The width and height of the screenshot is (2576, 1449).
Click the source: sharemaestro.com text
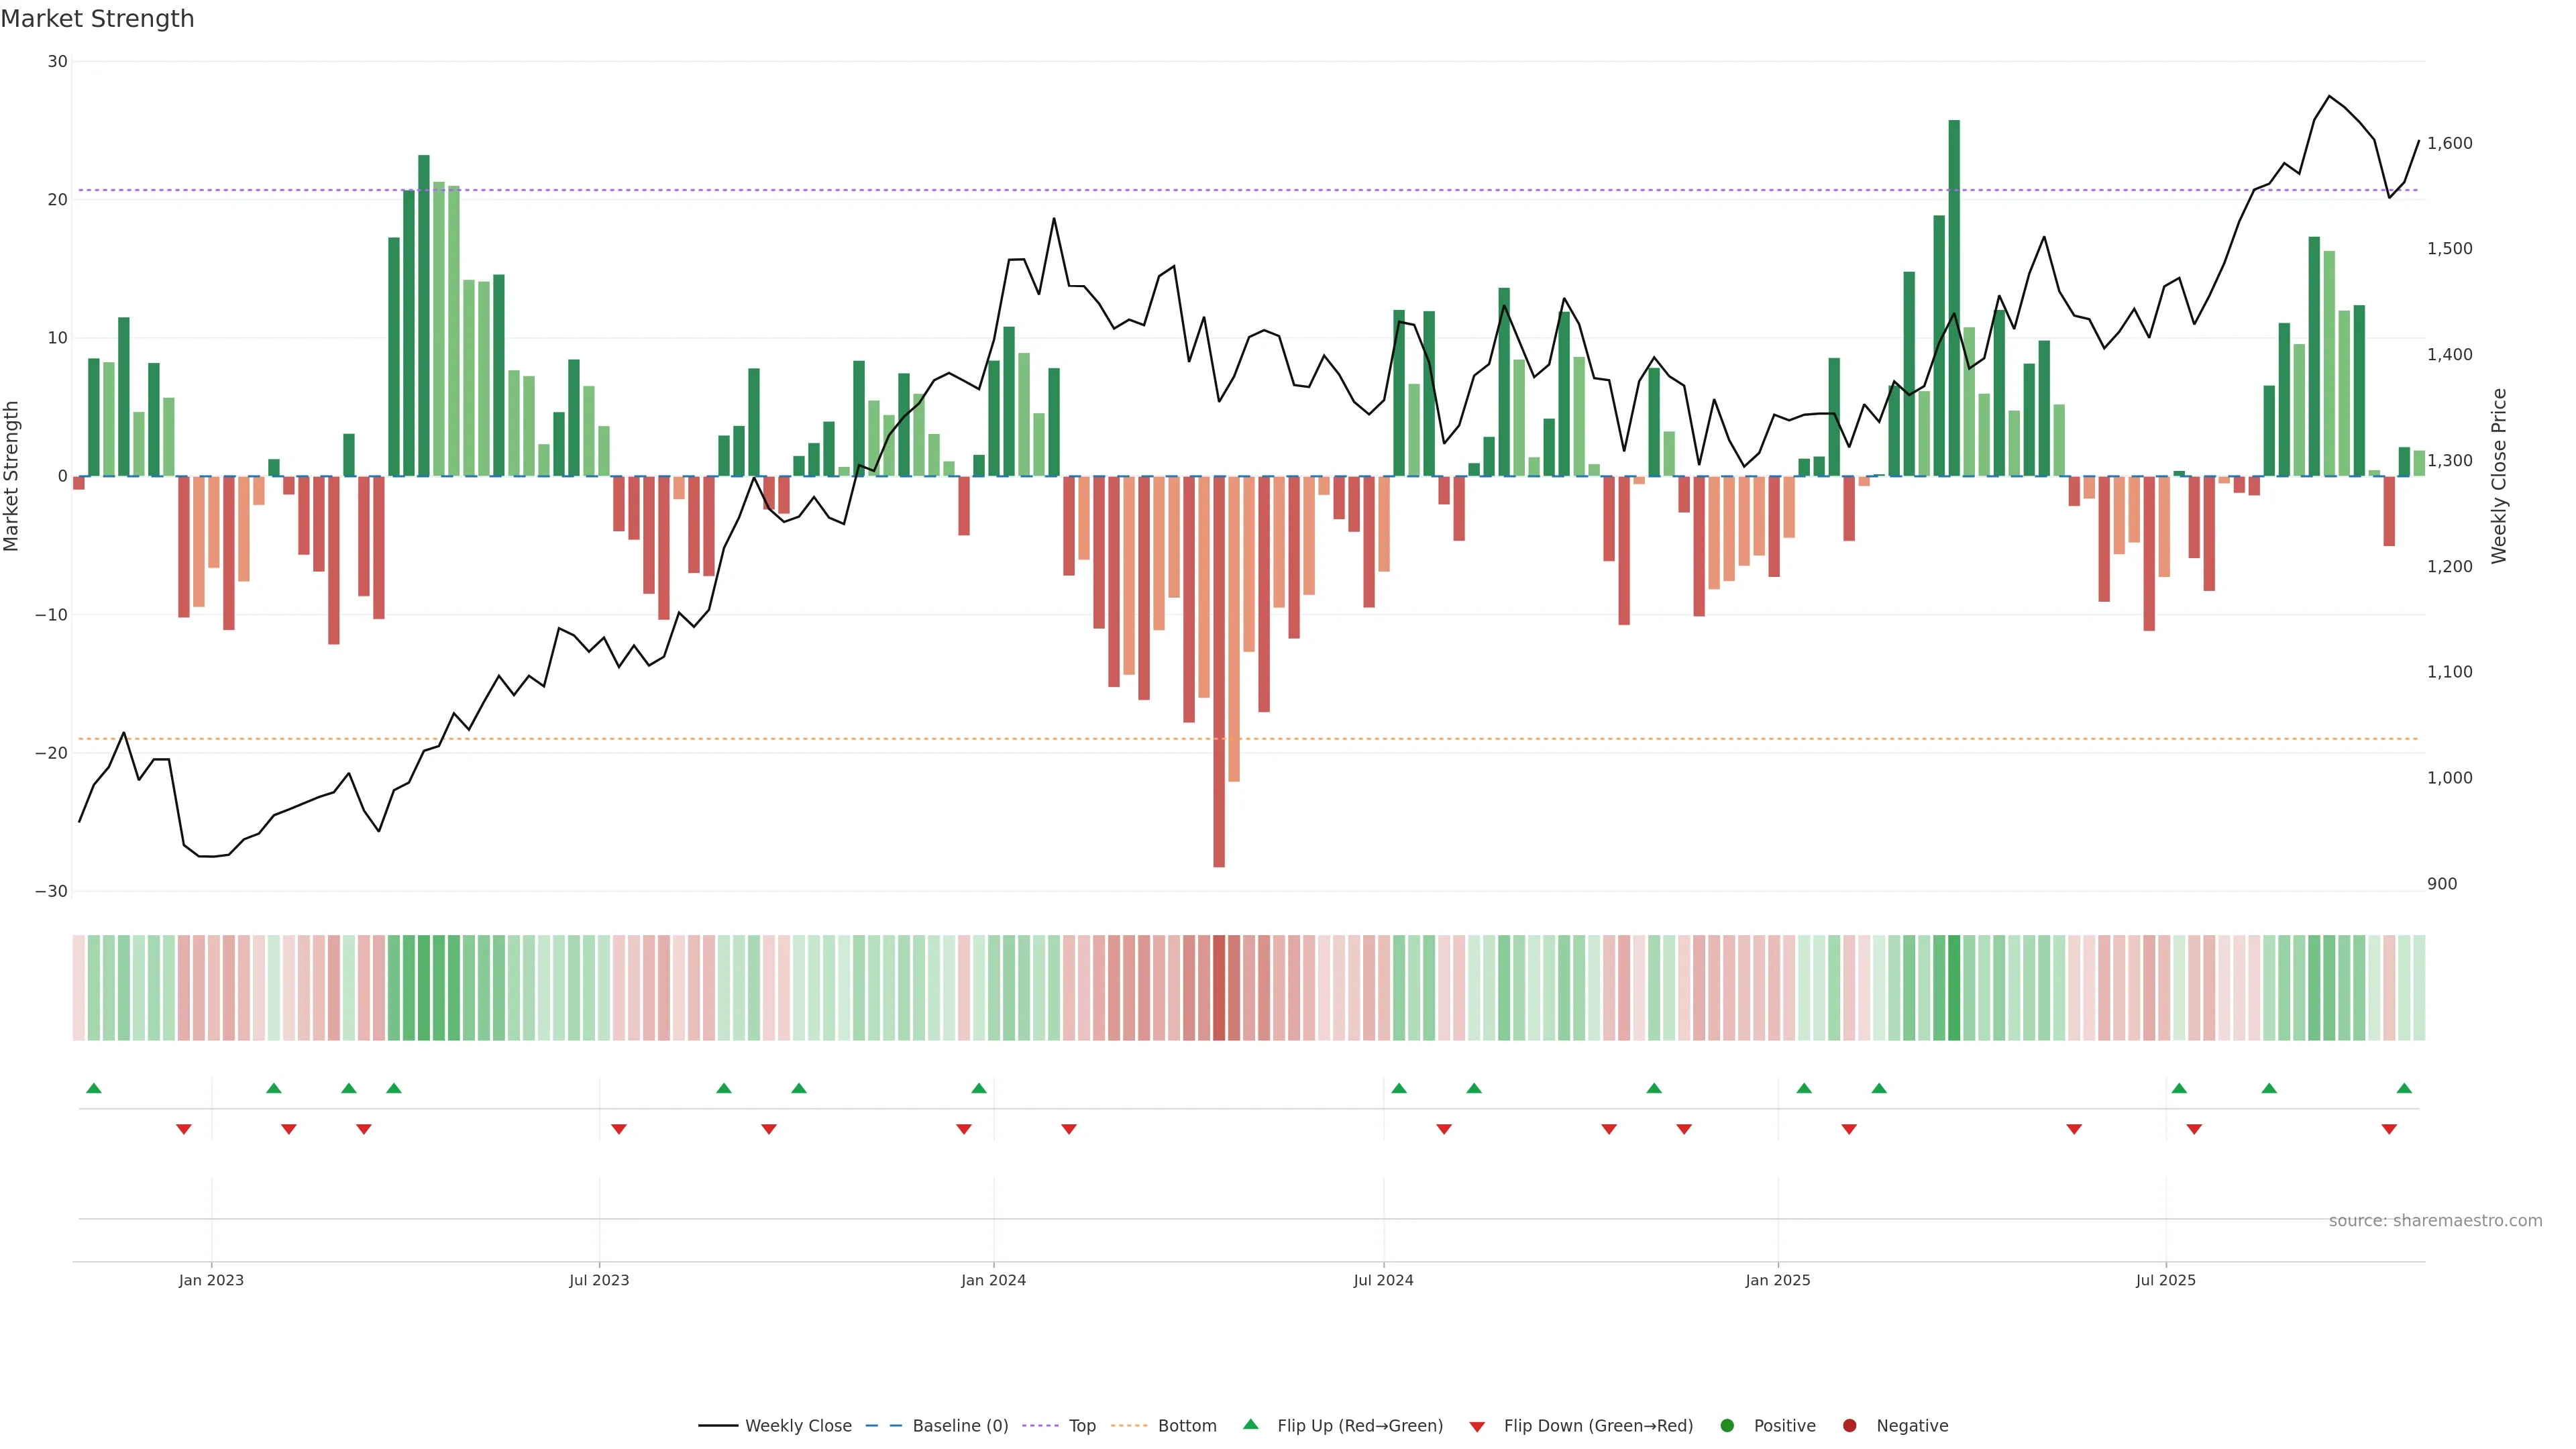2435,1221
